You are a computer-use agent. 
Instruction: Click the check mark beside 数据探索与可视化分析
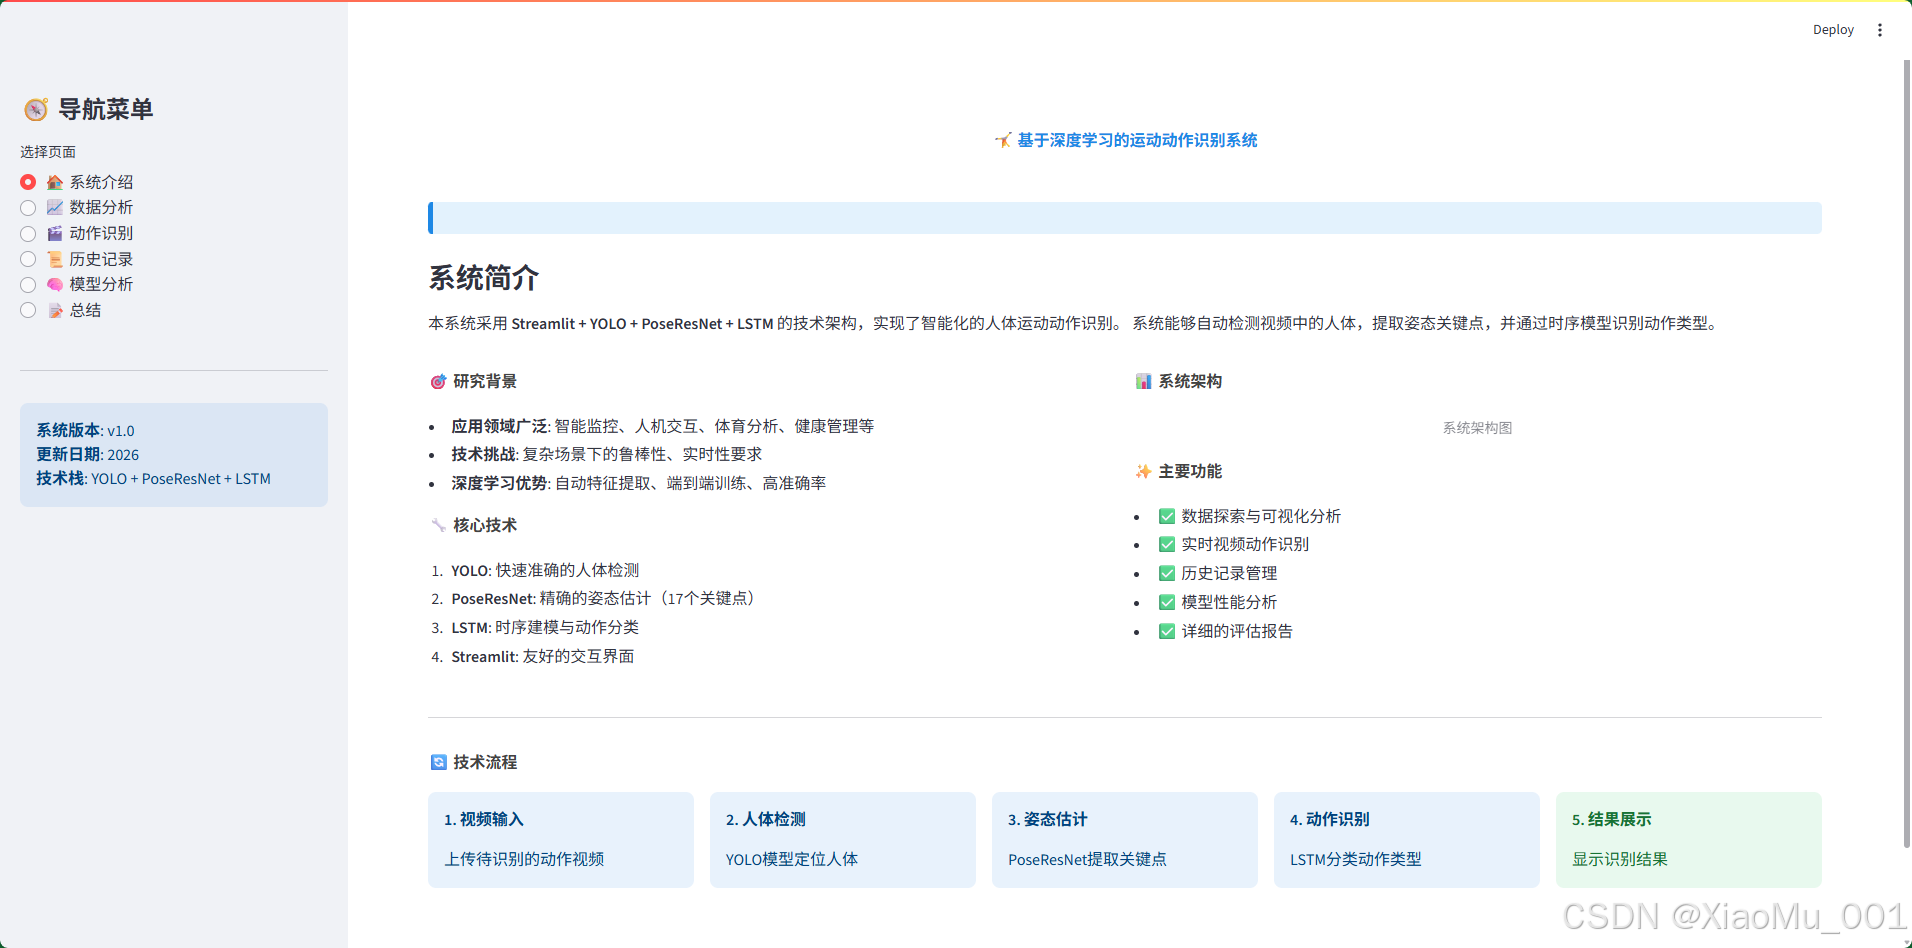pos(1166,516)
